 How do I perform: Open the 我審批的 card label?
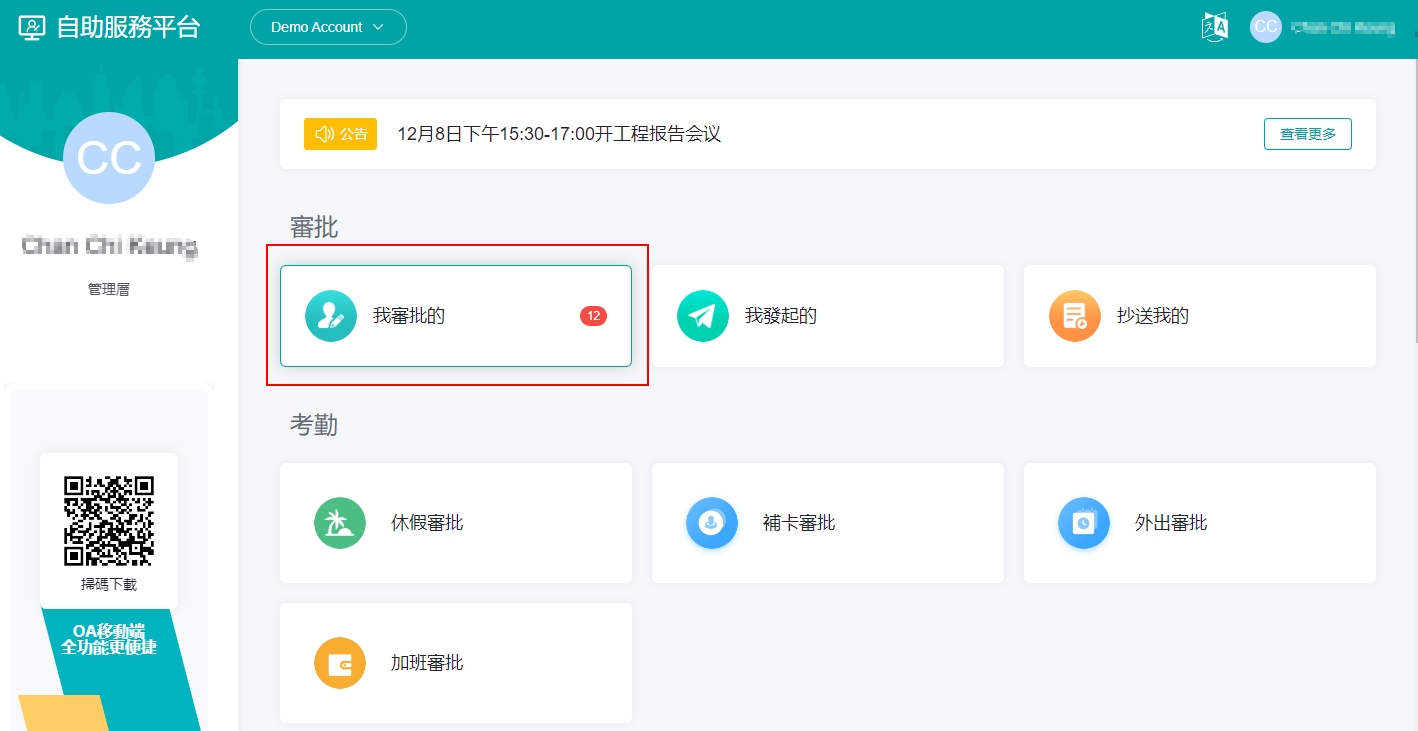(409, 316)
